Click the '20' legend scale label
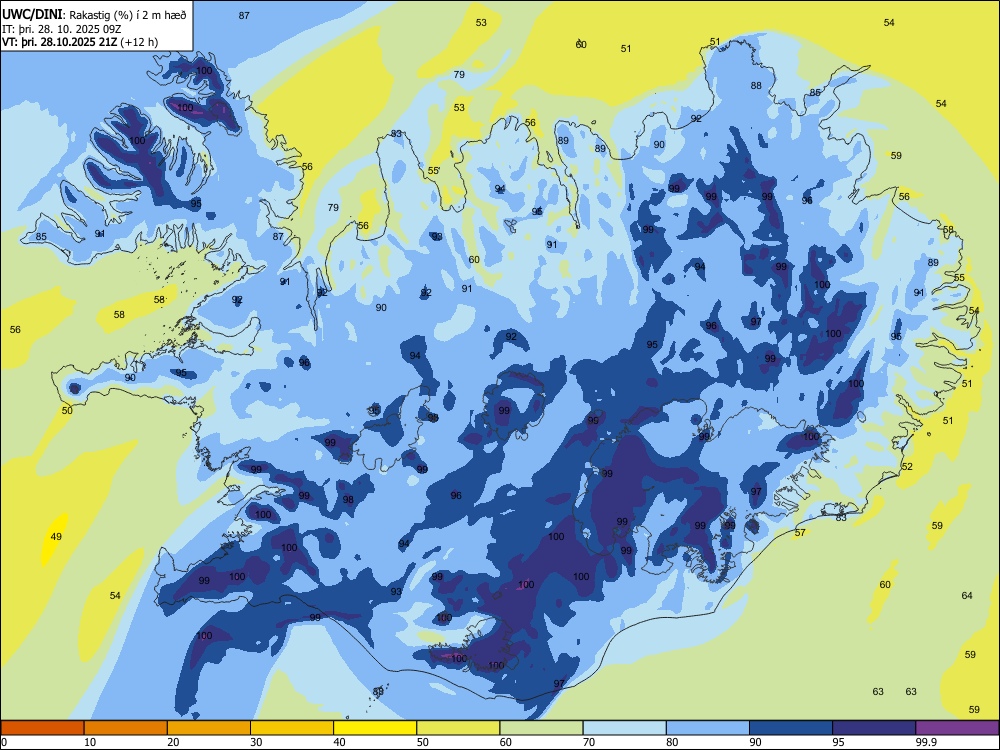This screenshot has width=1000, height=750. click(173, 742)
